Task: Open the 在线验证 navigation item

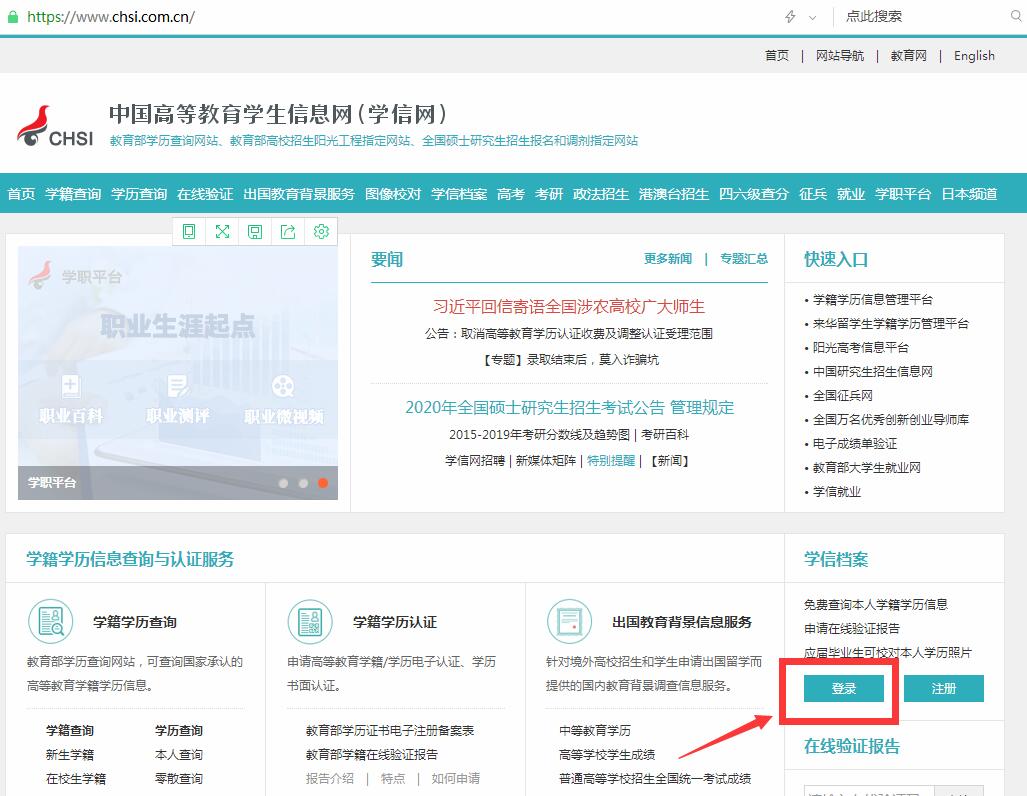Action: click(x=205, y=194)
